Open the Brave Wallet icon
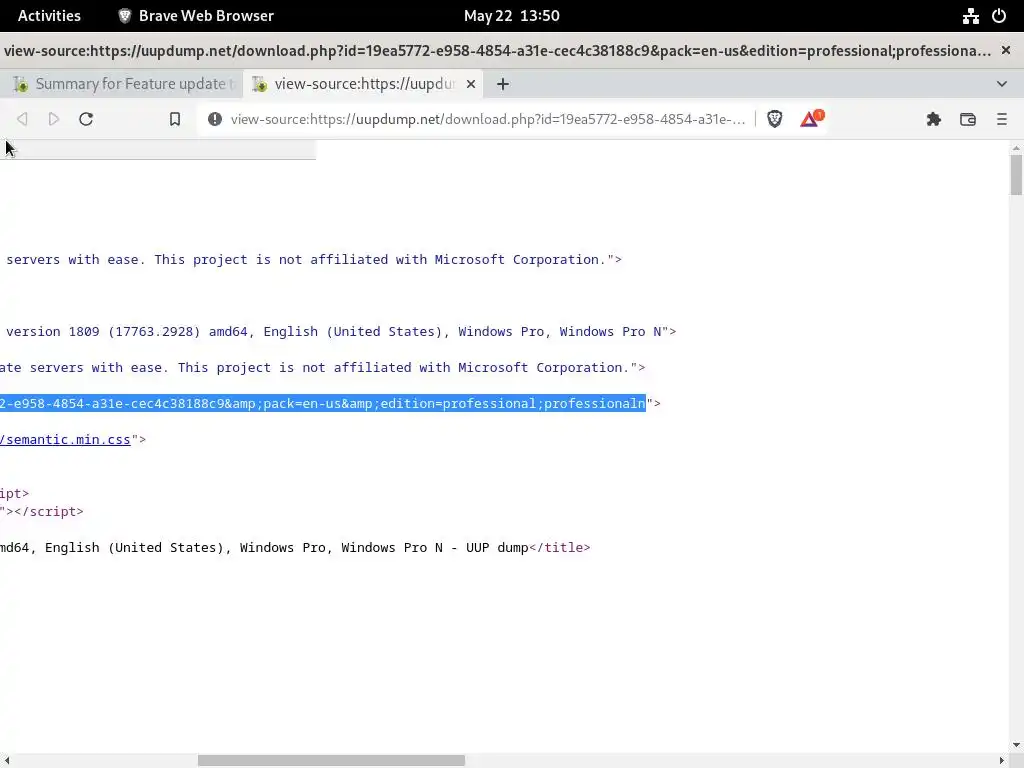The height and width of the screenshot is (768, 1024). click(x=968, y=119)
